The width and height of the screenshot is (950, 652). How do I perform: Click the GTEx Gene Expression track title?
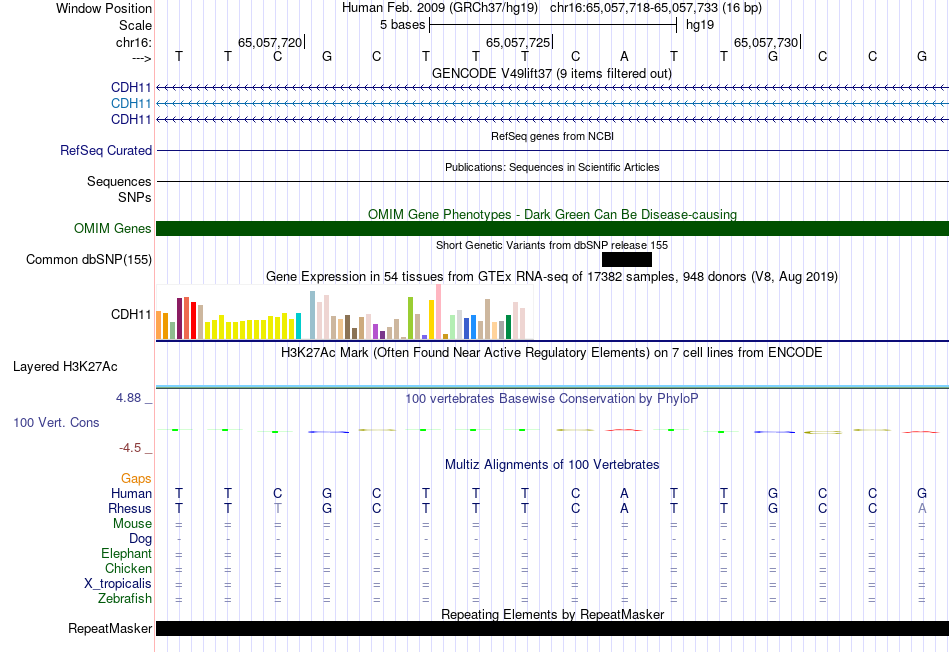[552, 277]
